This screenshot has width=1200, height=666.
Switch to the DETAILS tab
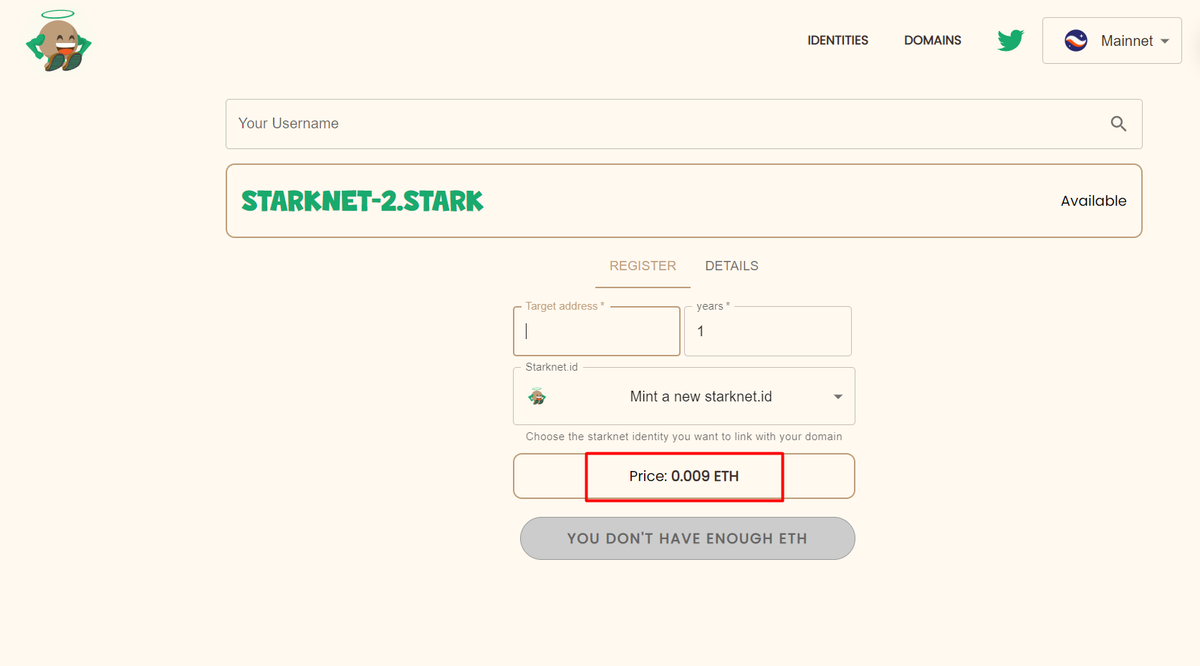(732, 266)
